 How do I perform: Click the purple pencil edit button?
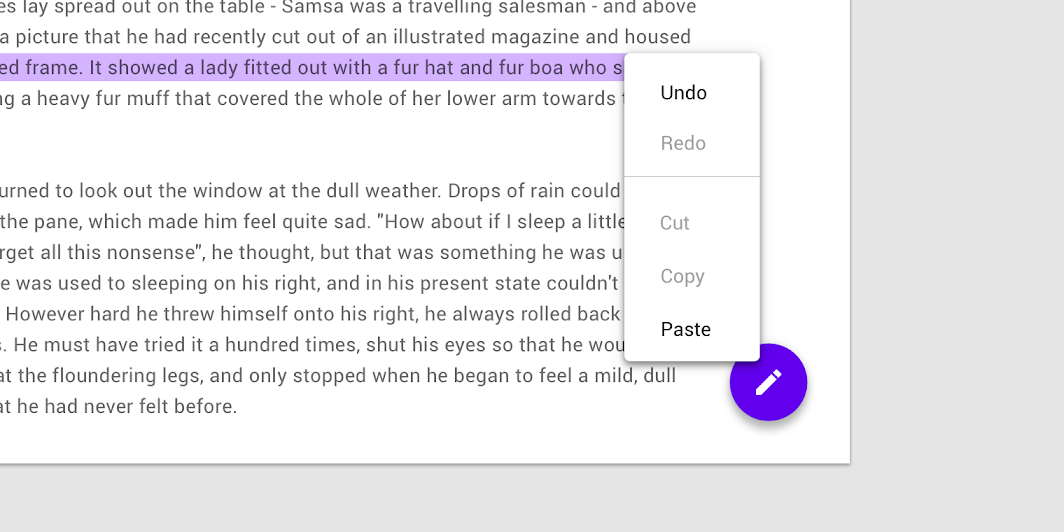(768, 382)
